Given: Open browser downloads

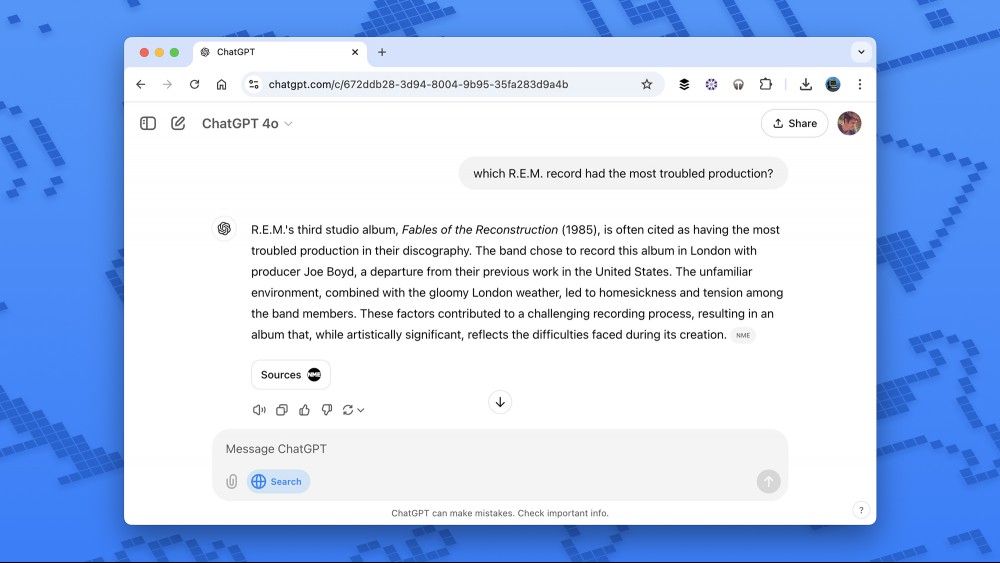Looking at the screenshot, I should pyautogui.click(x=805, y=84).
